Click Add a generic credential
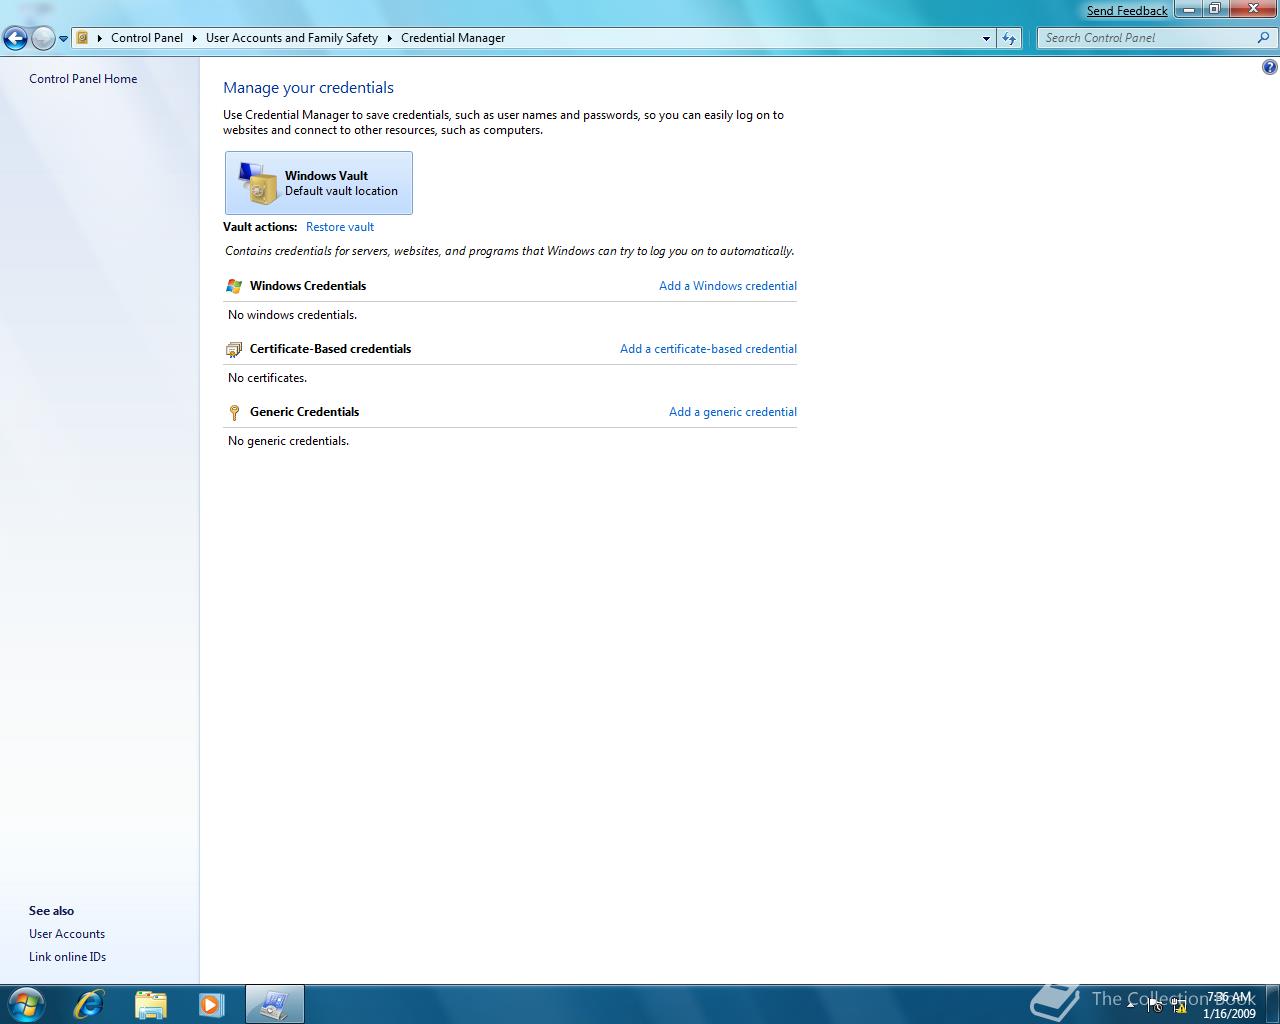Screen dimensions: 1280x1024 click(733, 412)
